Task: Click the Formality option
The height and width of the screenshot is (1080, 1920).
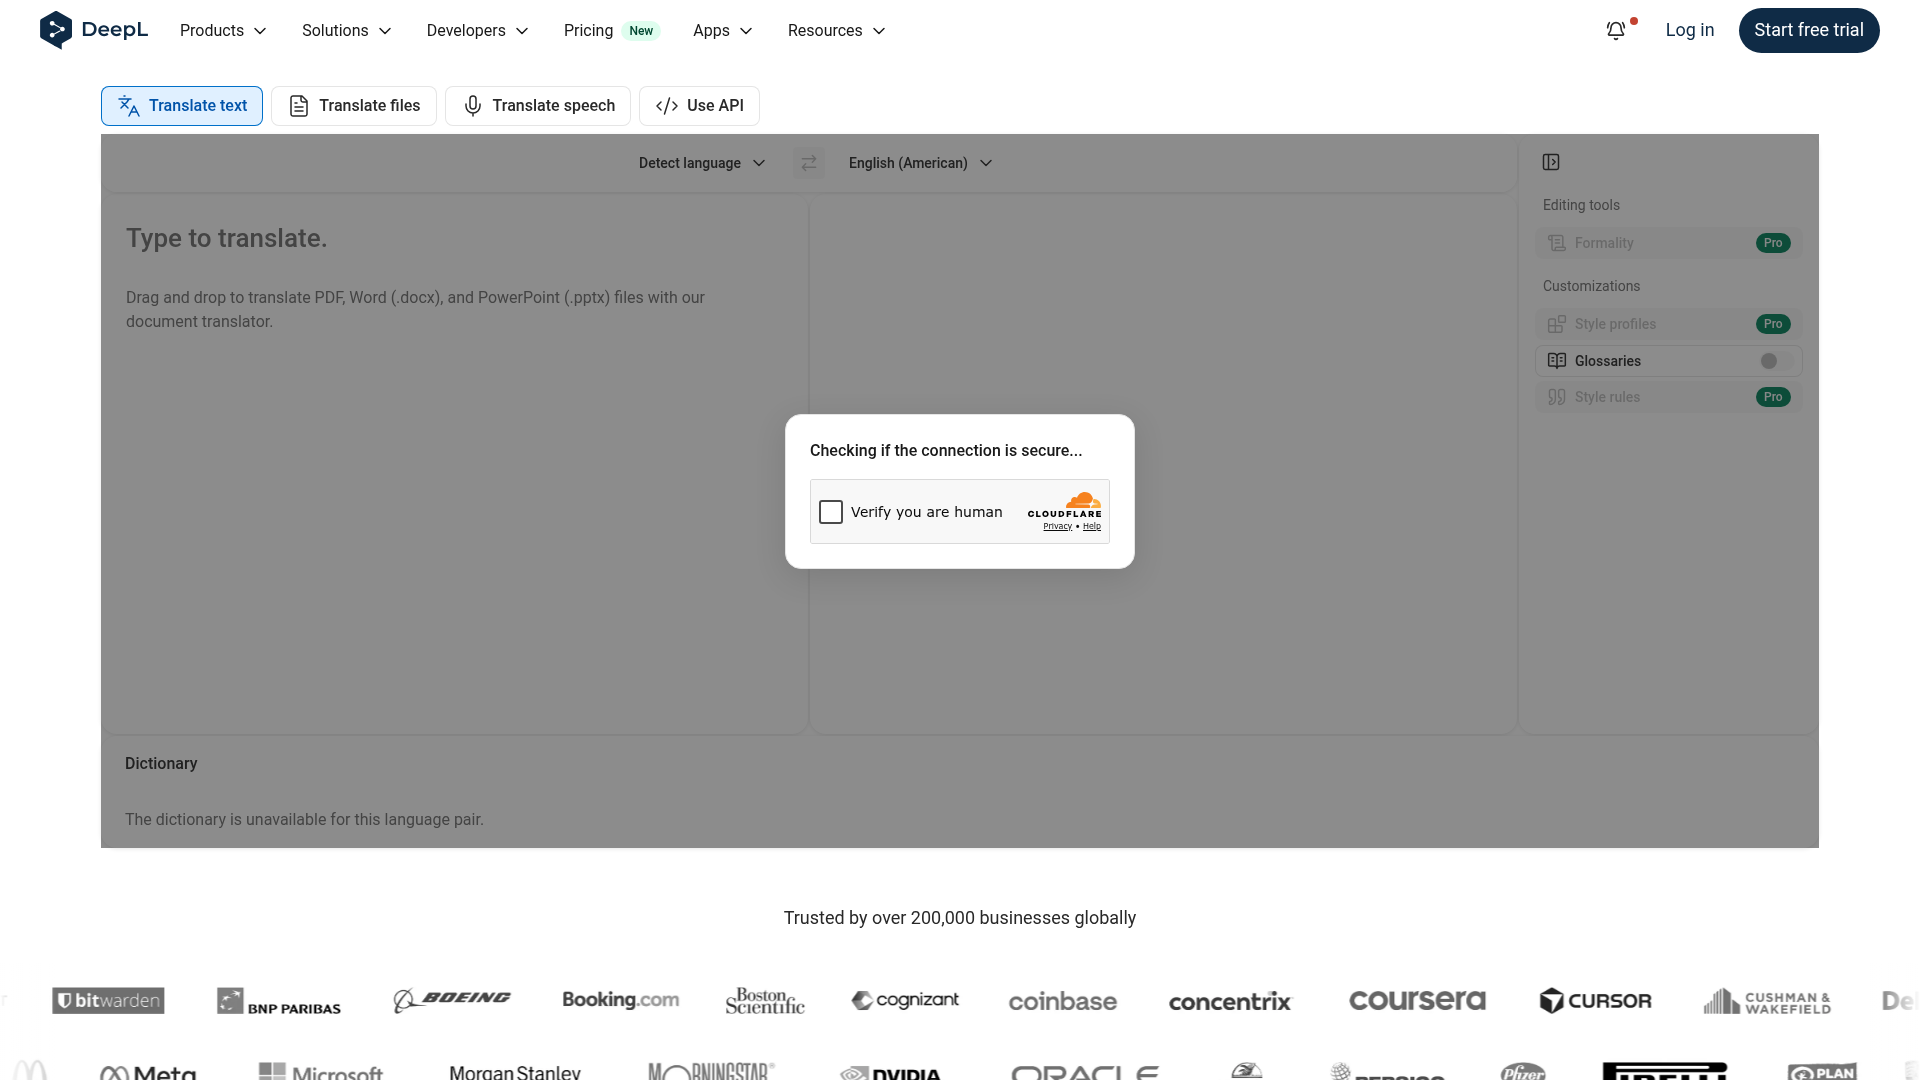Action: click(x=1669, y=243)
